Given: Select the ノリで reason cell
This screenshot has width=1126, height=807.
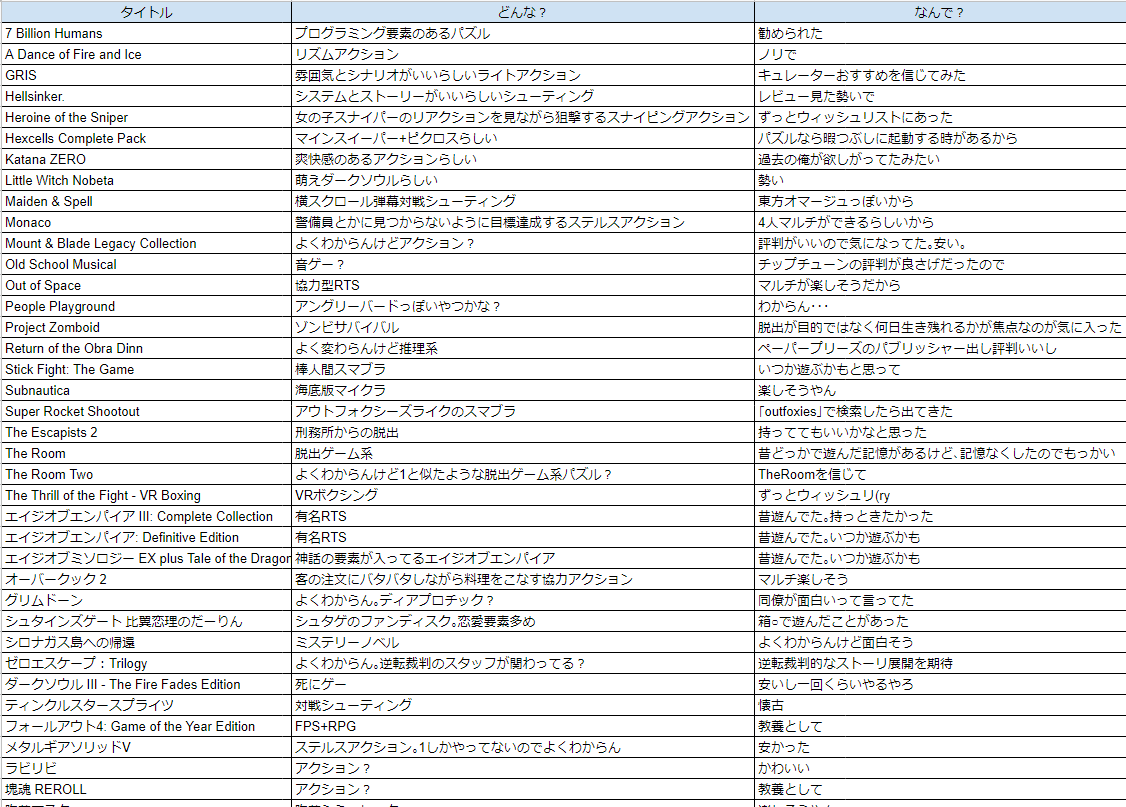Looking at the screenshot, I should click(x=940, y=54).
